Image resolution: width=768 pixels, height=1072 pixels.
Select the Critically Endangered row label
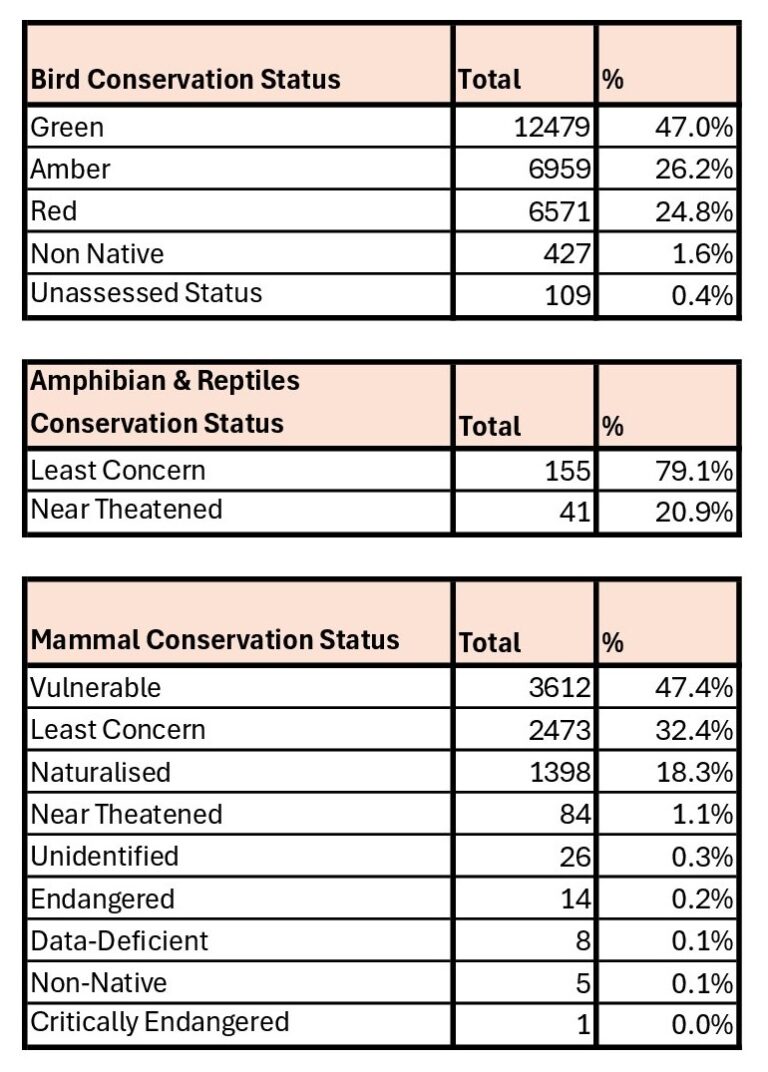[x=159, y=1022]
